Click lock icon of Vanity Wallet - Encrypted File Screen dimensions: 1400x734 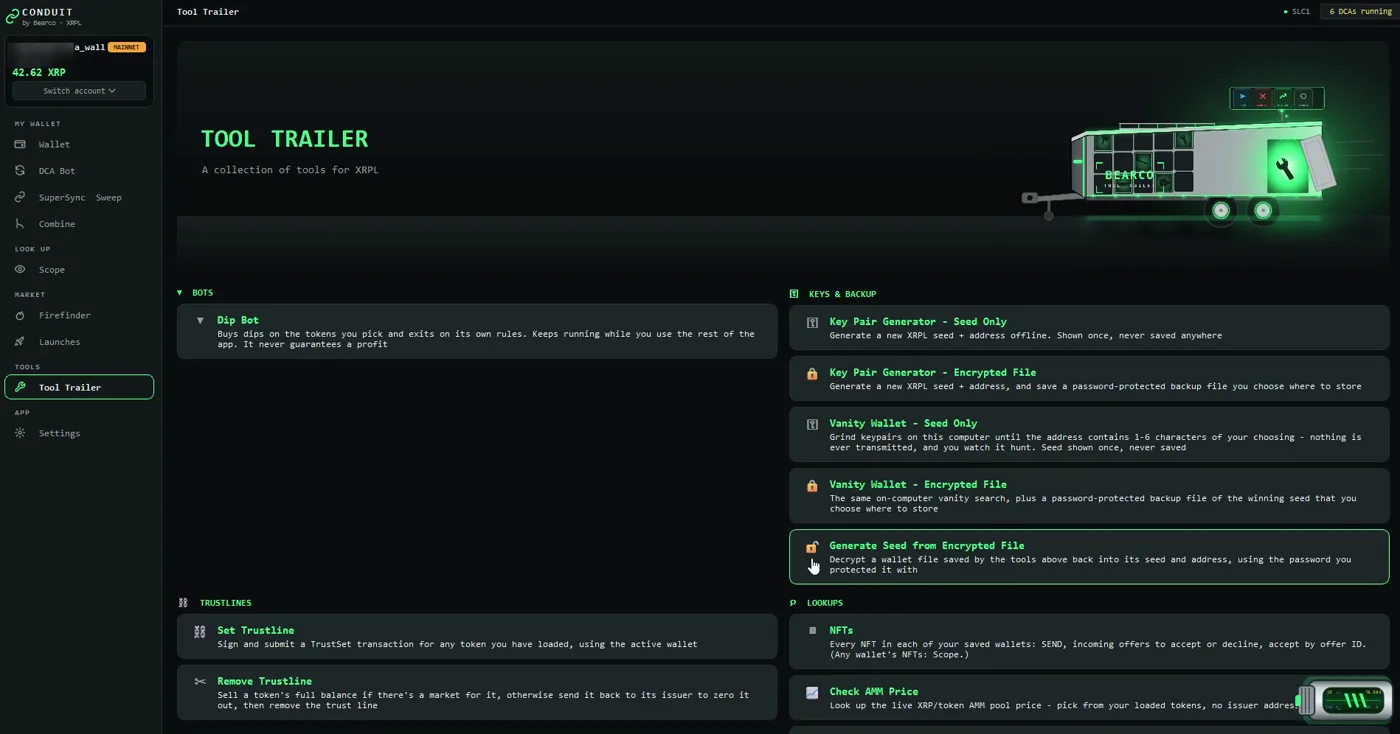point(812,485)
